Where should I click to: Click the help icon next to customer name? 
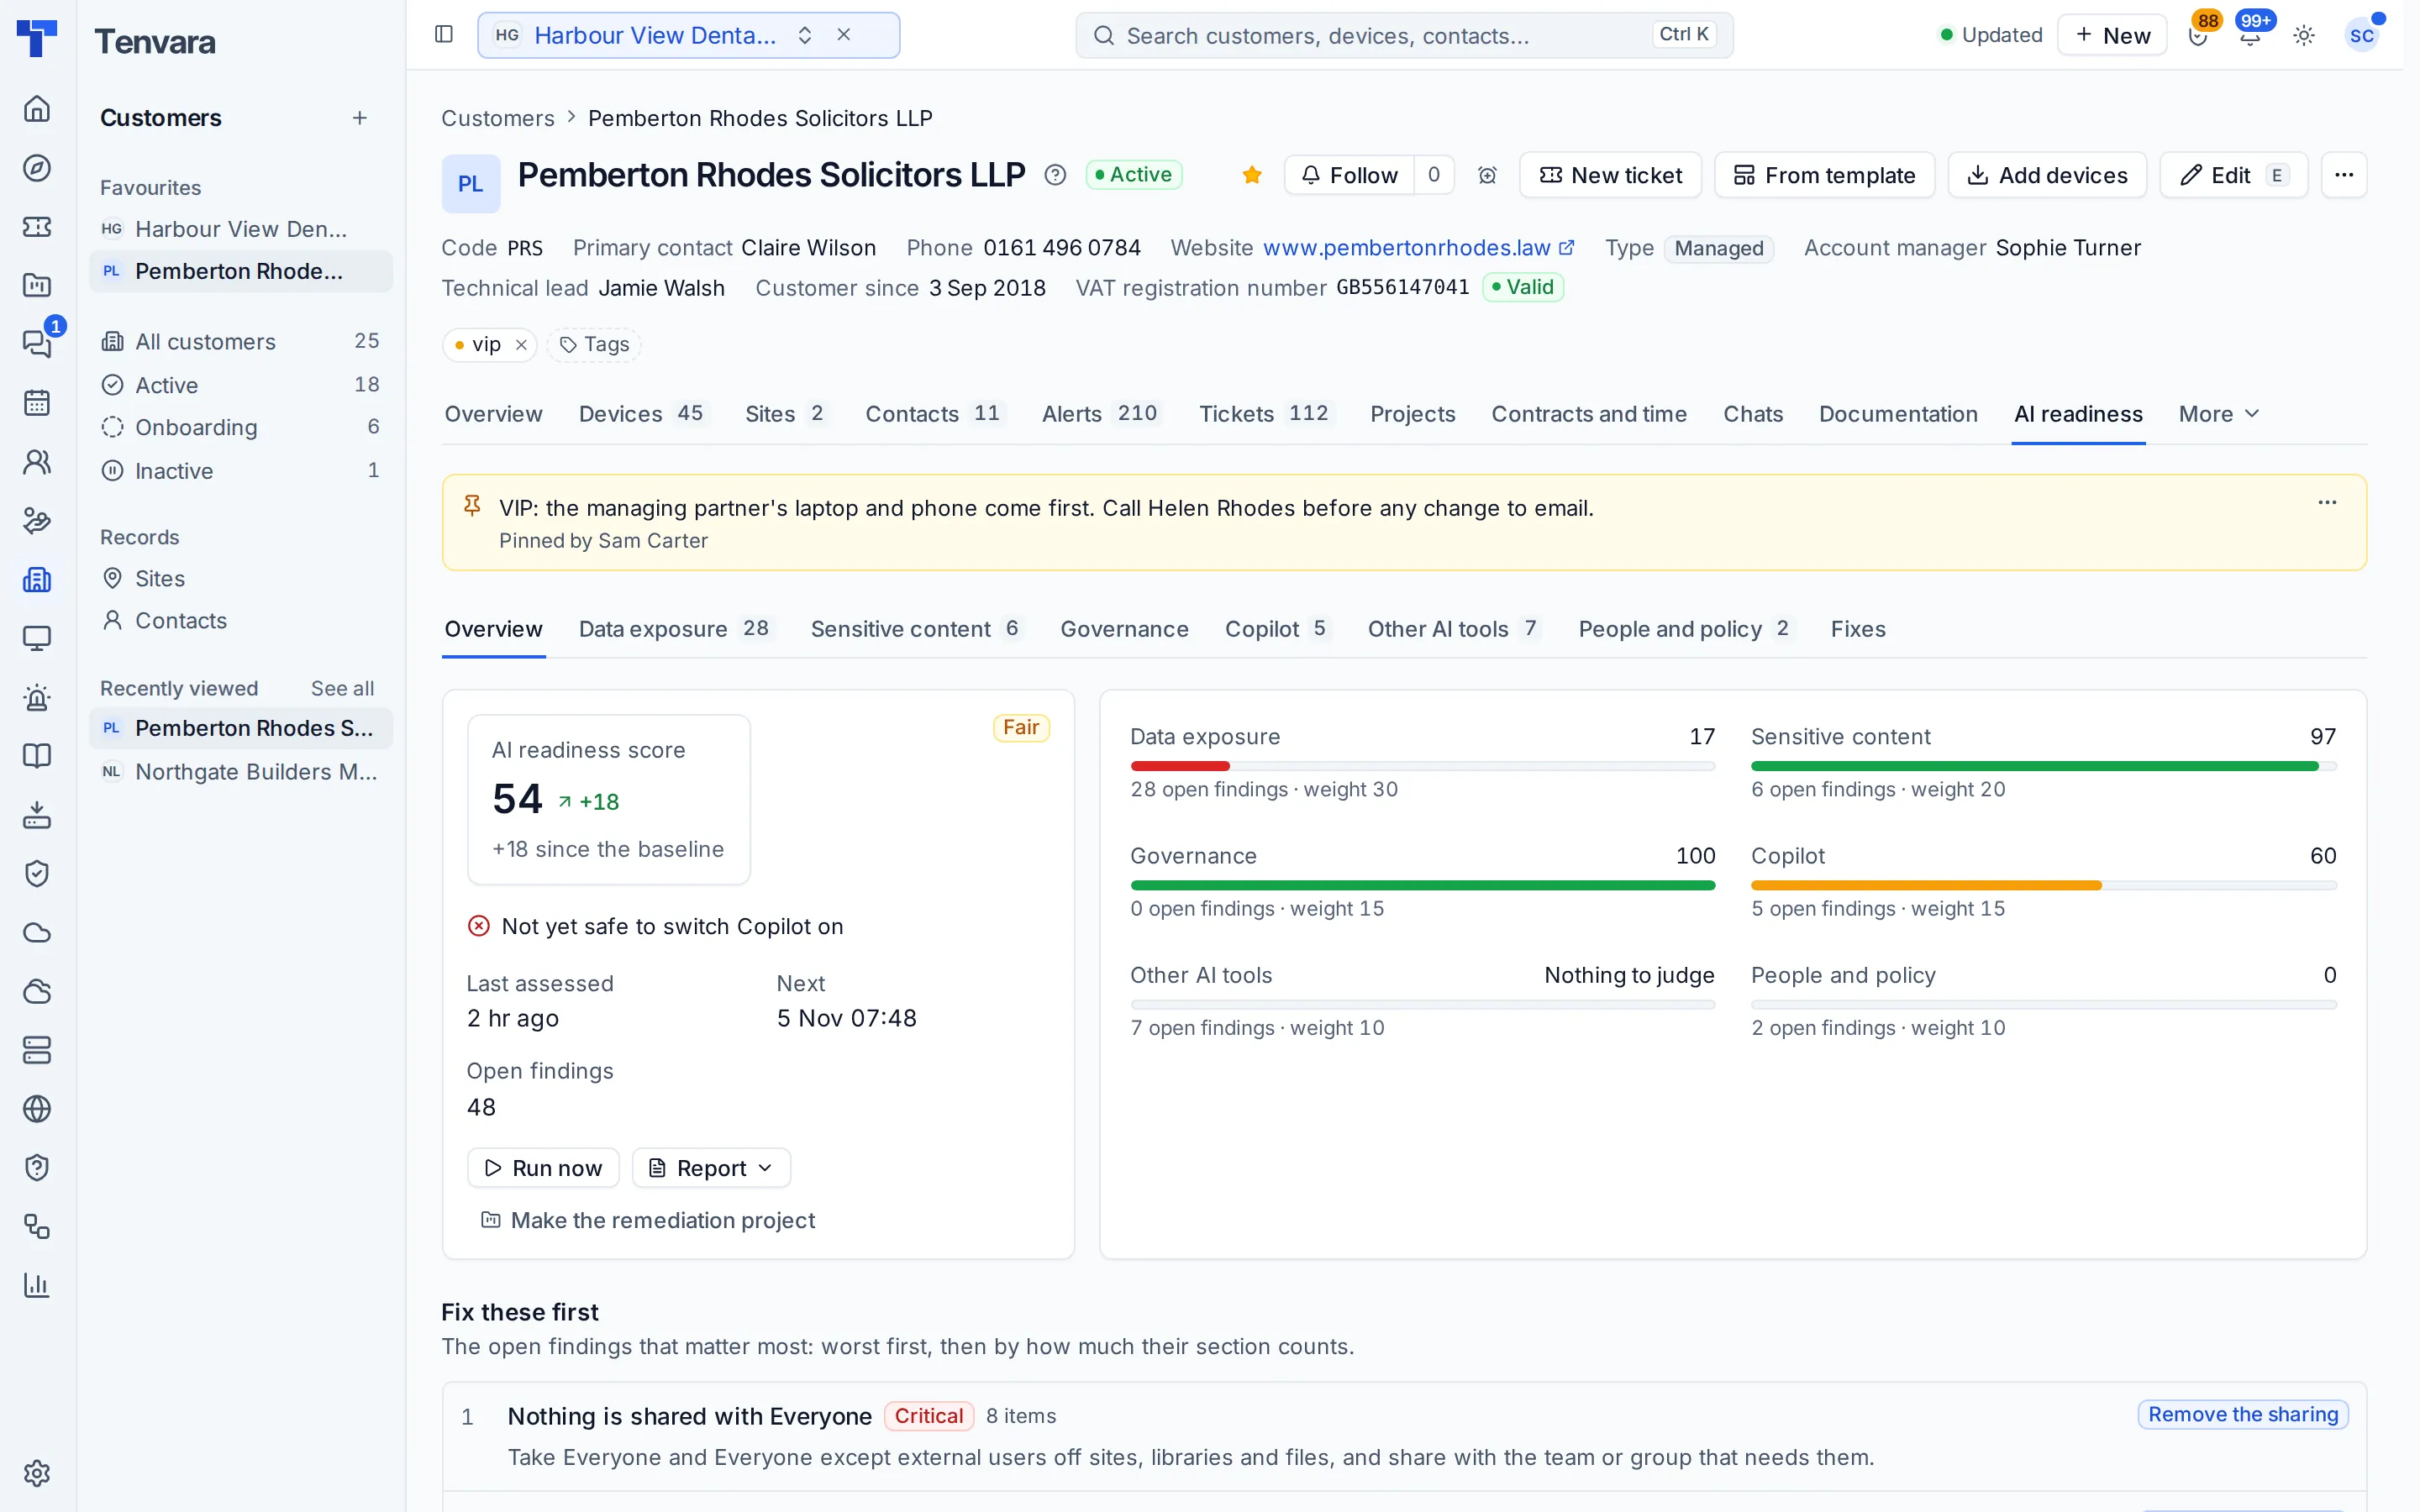1054,175
